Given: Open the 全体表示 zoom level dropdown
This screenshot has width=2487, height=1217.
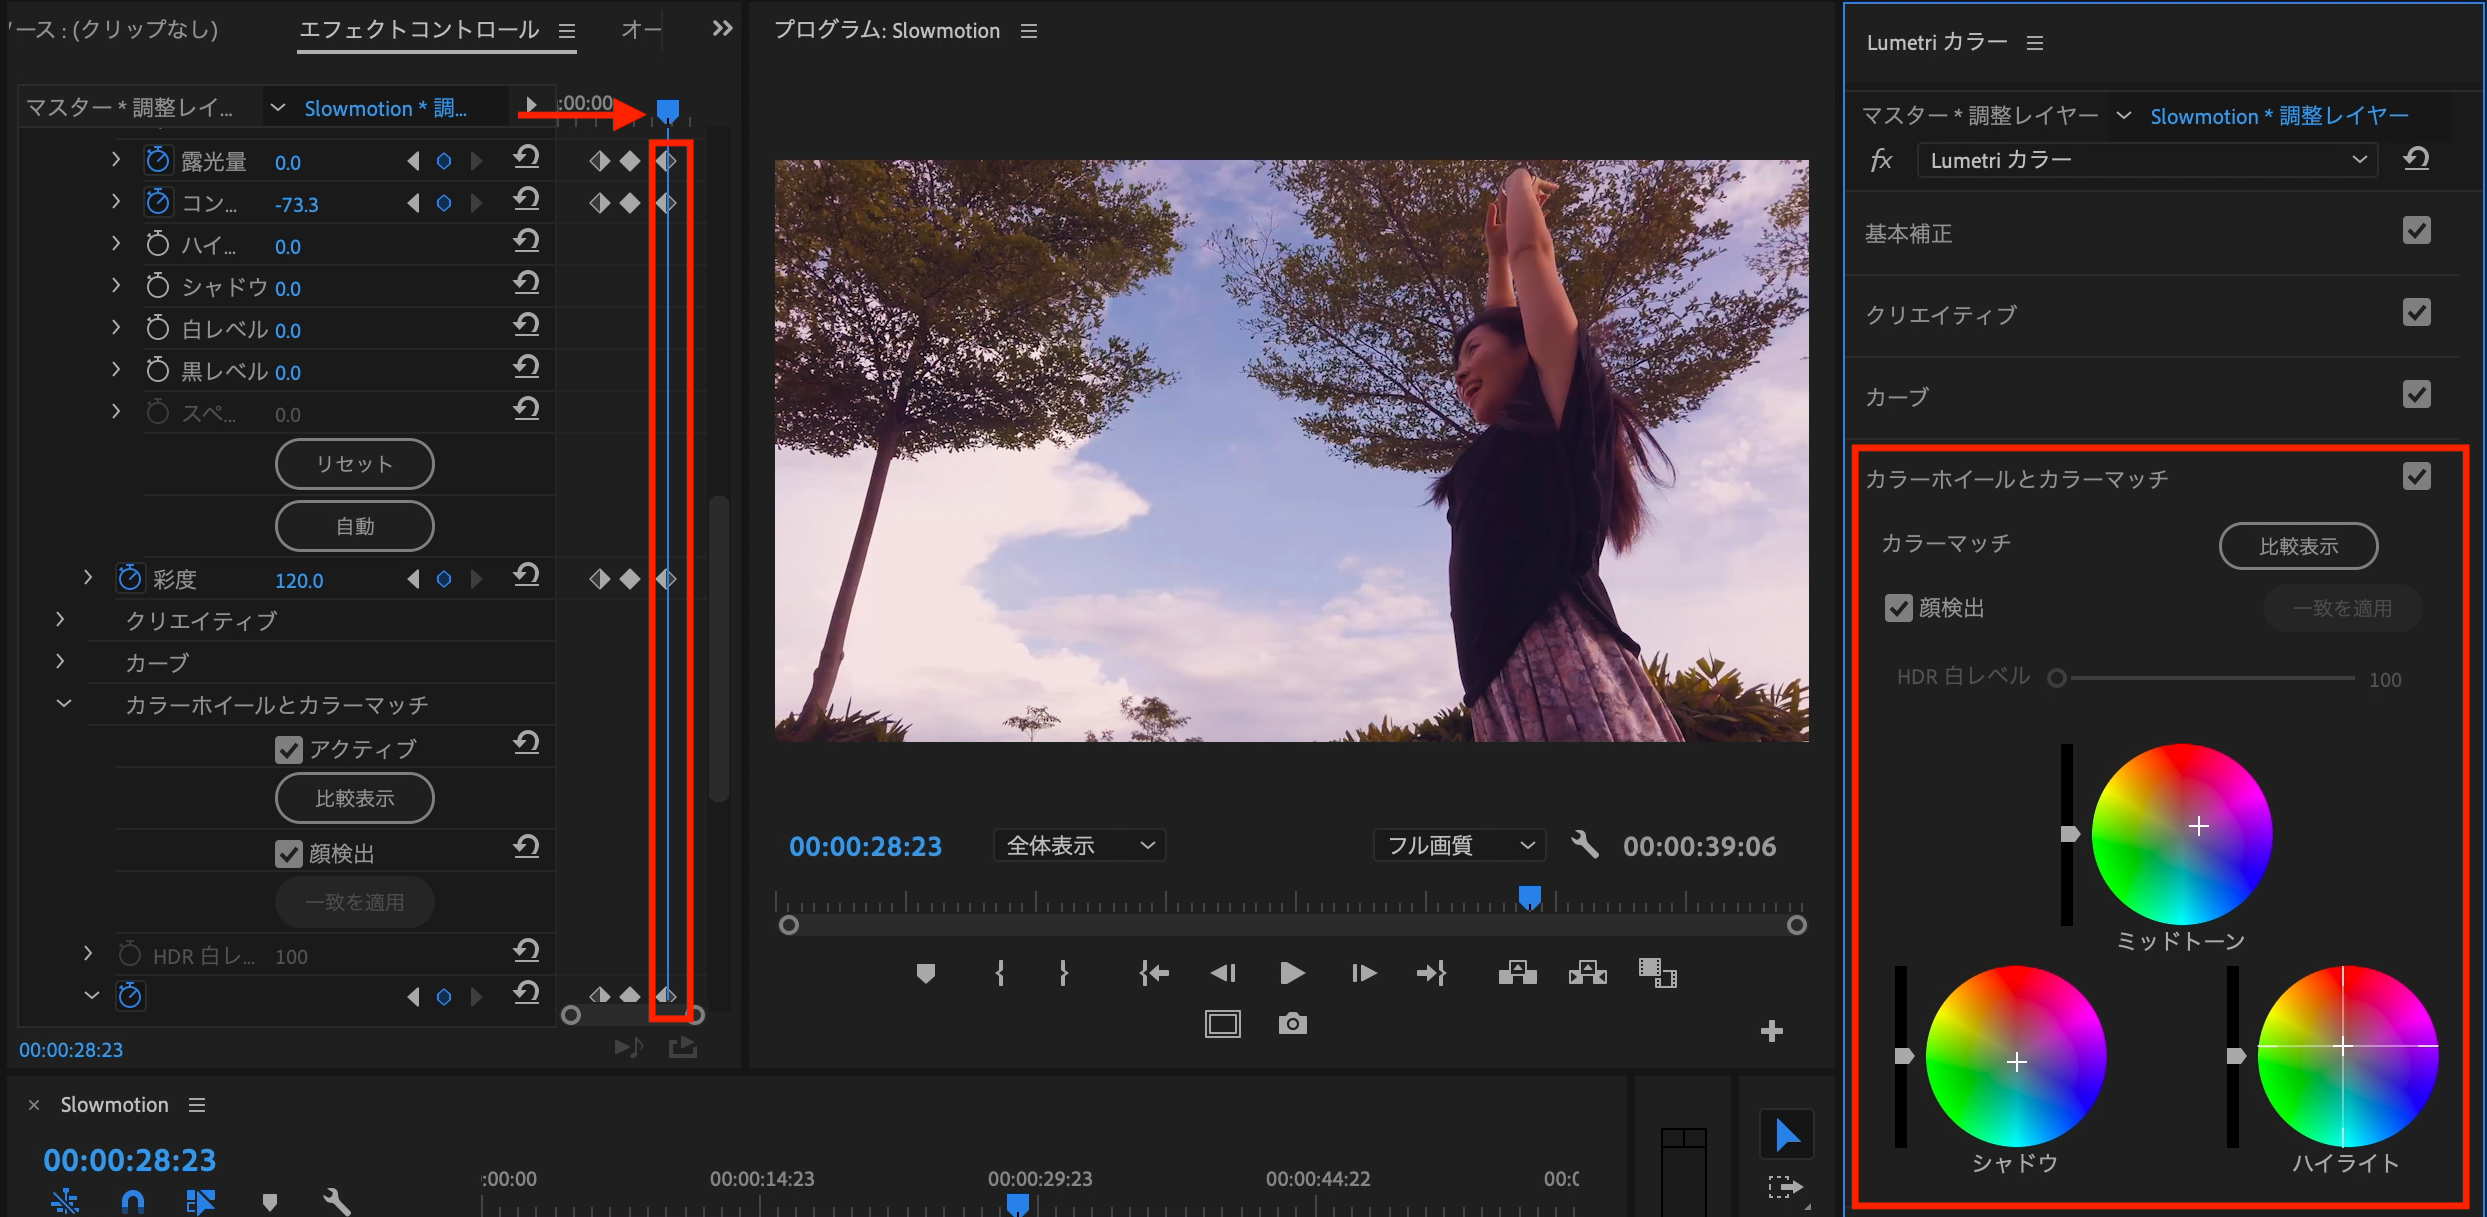Looking at the screenshot, I should pos(1079,846).
